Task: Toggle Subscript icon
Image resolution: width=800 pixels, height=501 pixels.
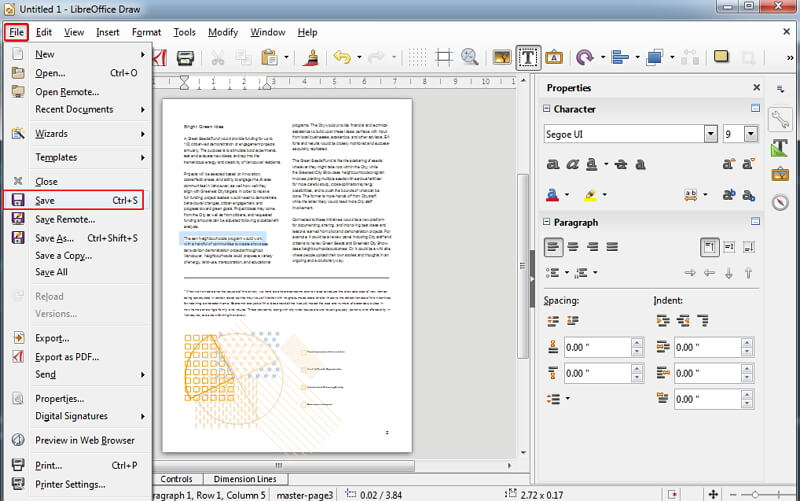Action: (x=748, y=195)
